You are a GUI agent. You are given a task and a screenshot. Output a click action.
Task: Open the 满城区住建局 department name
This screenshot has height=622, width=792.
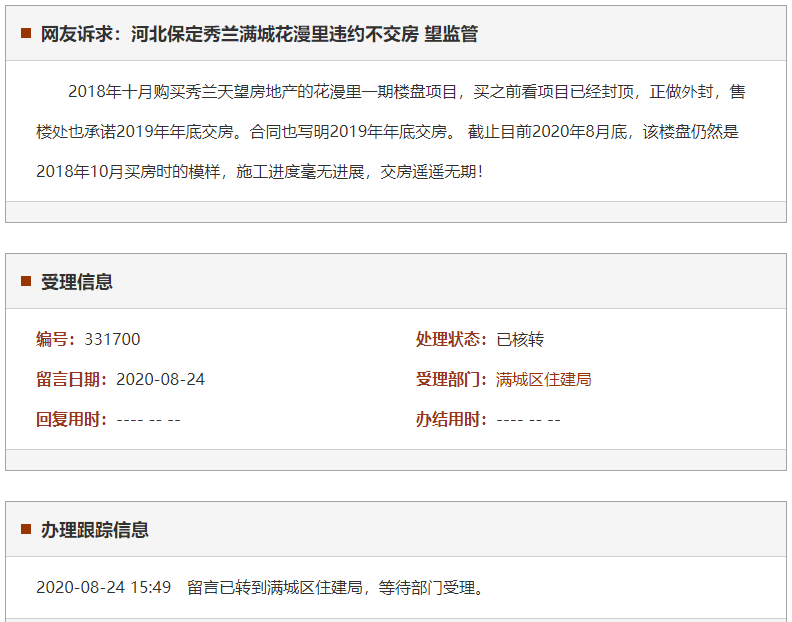tap(544, 379)
